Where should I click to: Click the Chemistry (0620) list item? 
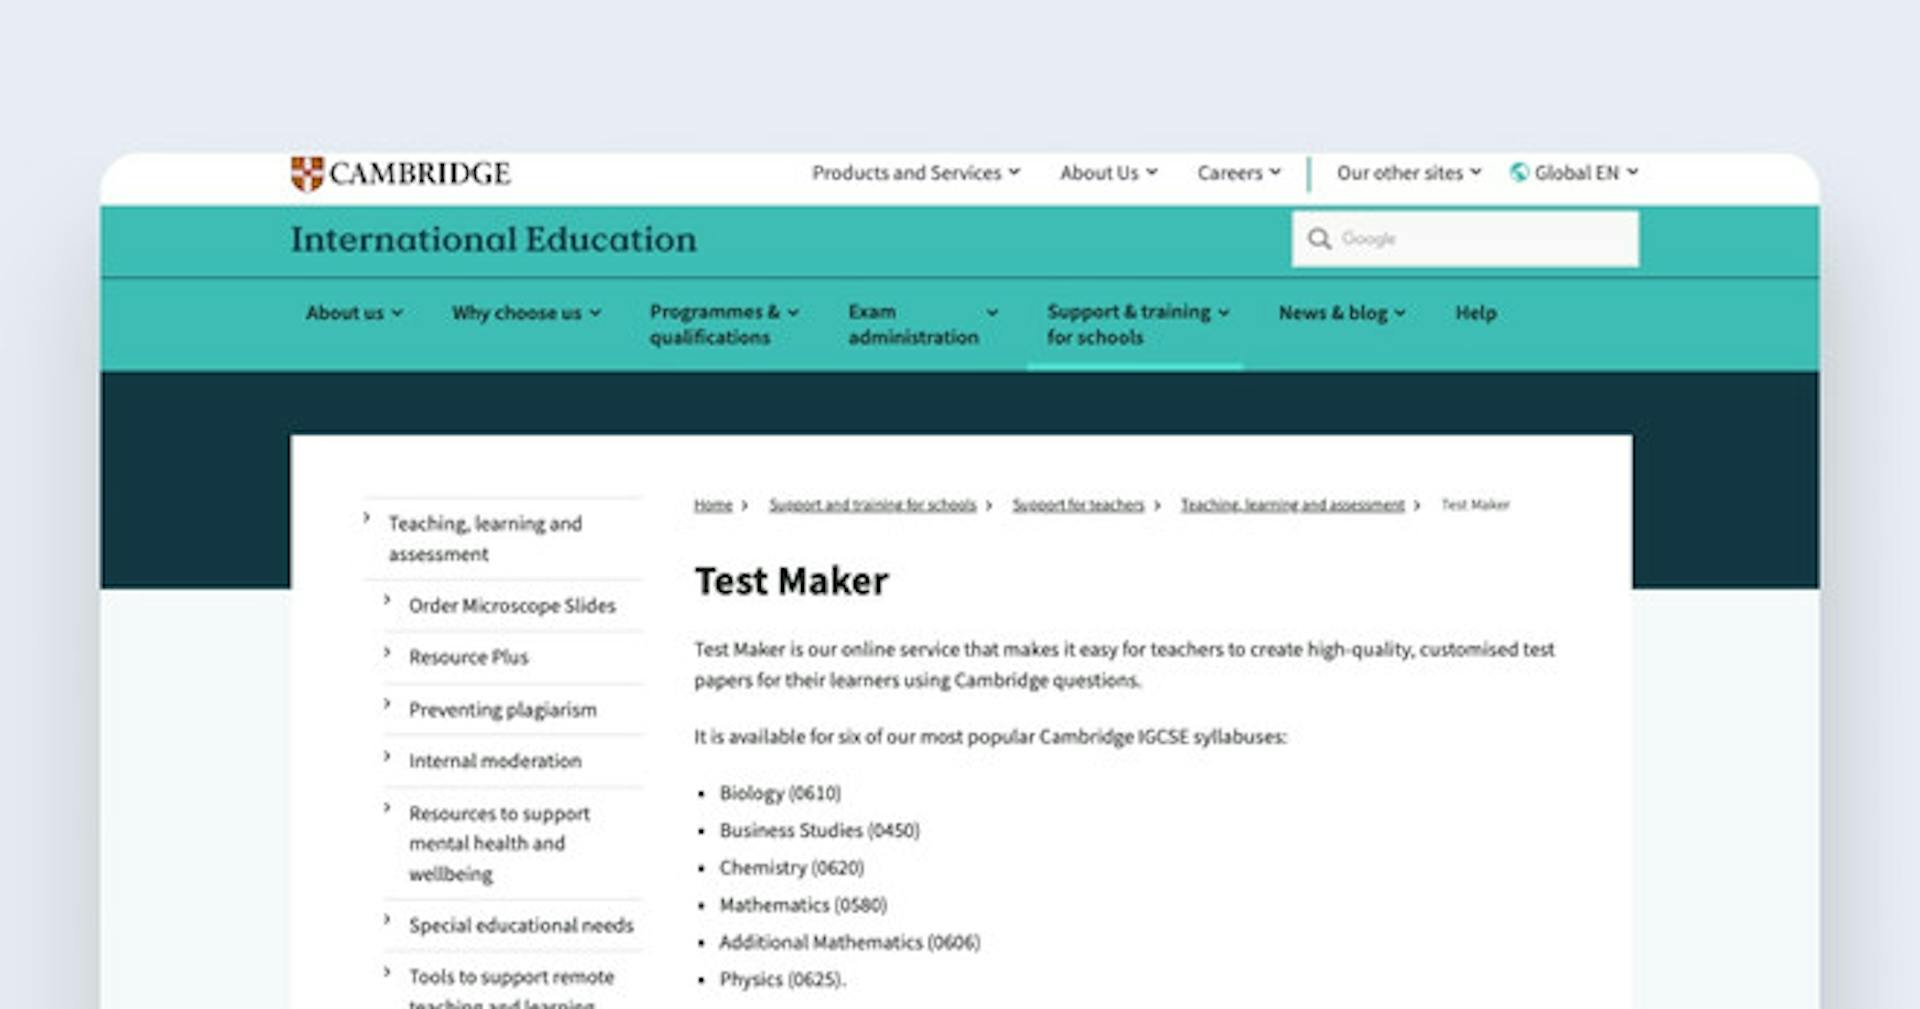point(791,868)
